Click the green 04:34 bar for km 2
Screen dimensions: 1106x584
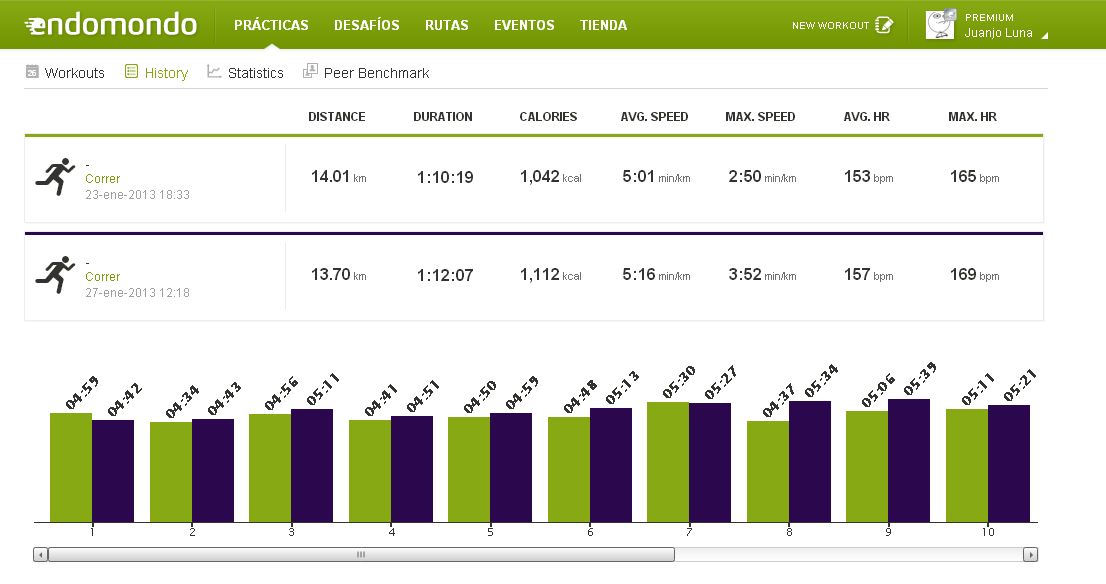(x=171, y=472)
